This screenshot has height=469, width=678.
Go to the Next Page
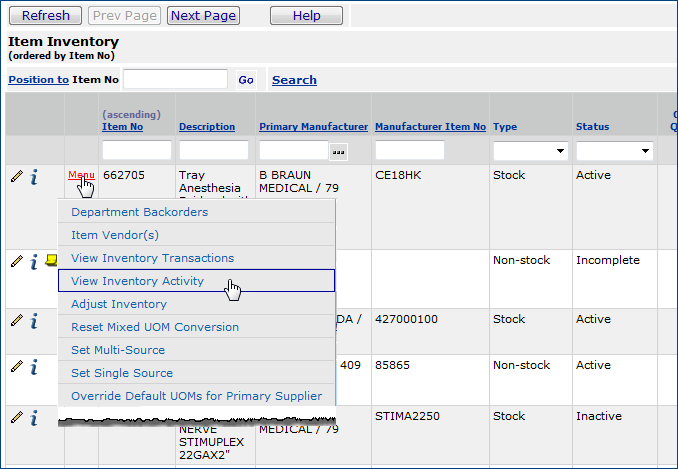click(x=203, y=16)
